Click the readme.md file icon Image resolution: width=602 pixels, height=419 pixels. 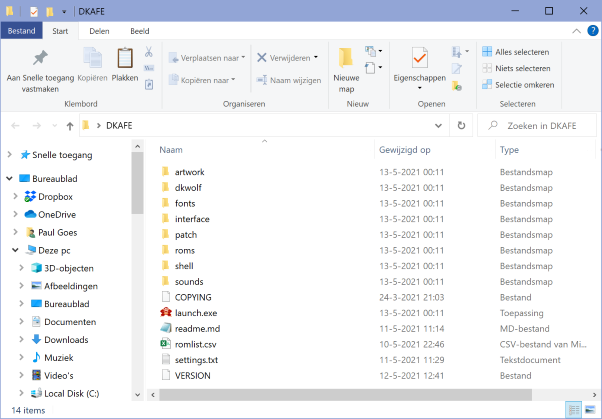(165, 328)
